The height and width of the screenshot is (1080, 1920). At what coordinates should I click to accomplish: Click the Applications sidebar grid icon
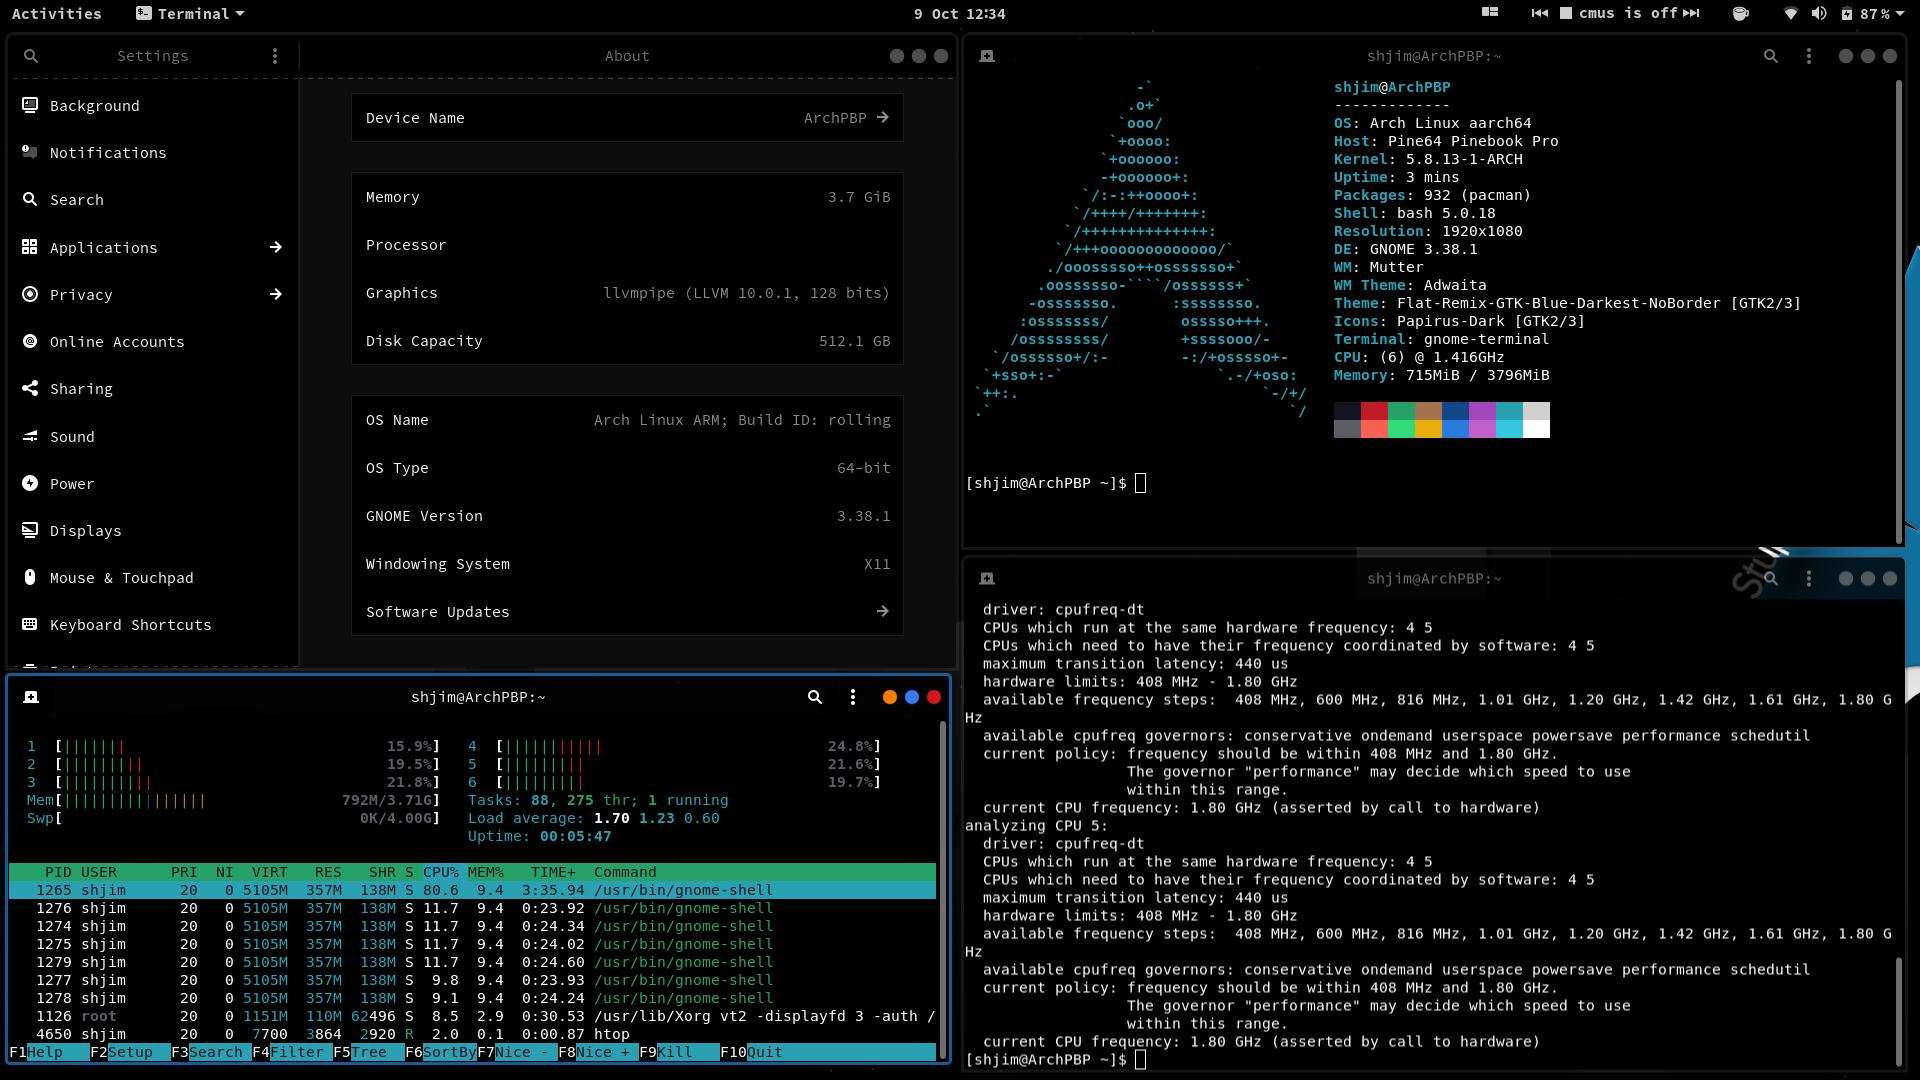(30, 246)
